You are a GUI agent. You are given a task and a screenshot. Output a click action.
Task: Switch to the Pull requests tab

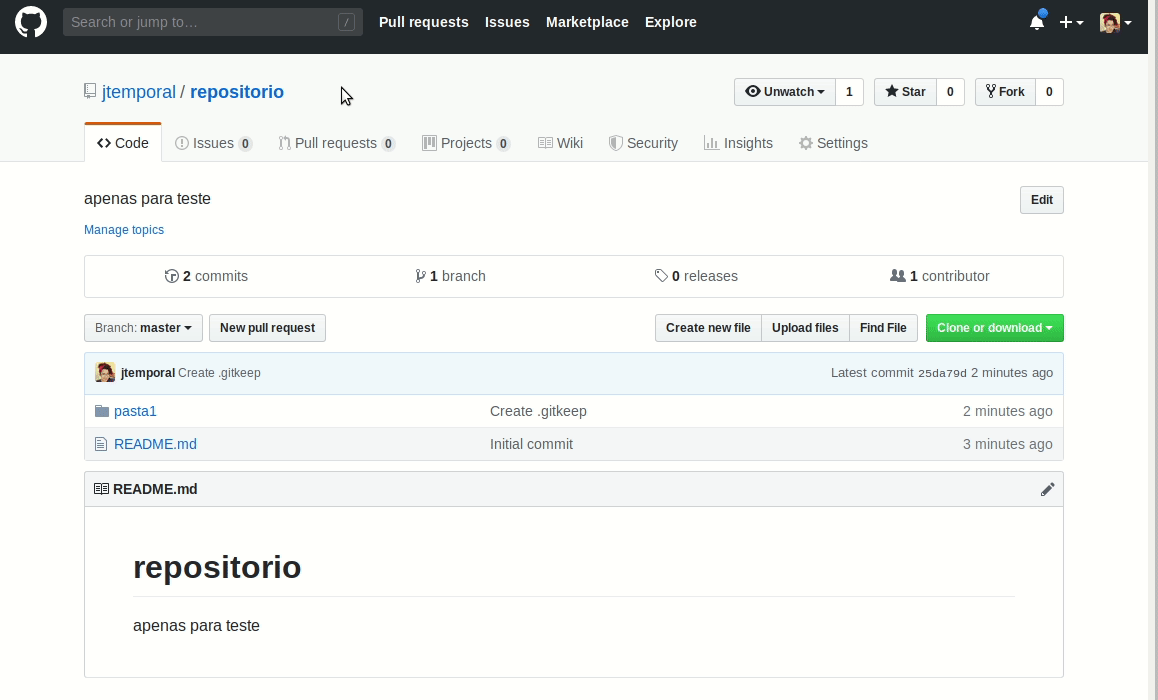(x=337, y=143)
